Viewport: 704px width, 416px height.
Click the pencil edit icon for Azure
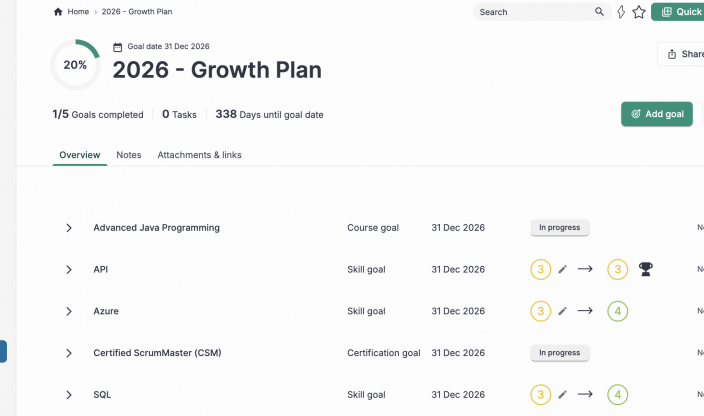click(x=563, y=311)
